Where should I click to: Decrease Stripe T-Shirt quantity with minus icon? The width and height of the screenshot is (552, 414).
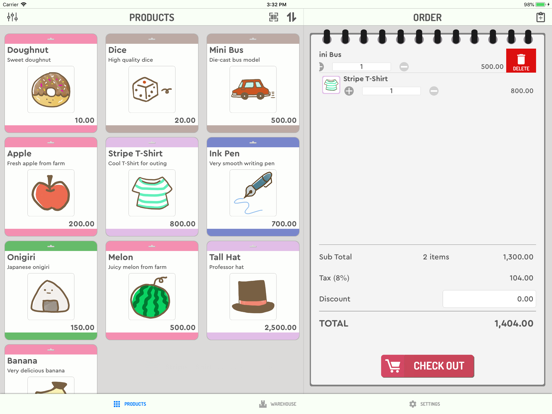pos(434,91)
